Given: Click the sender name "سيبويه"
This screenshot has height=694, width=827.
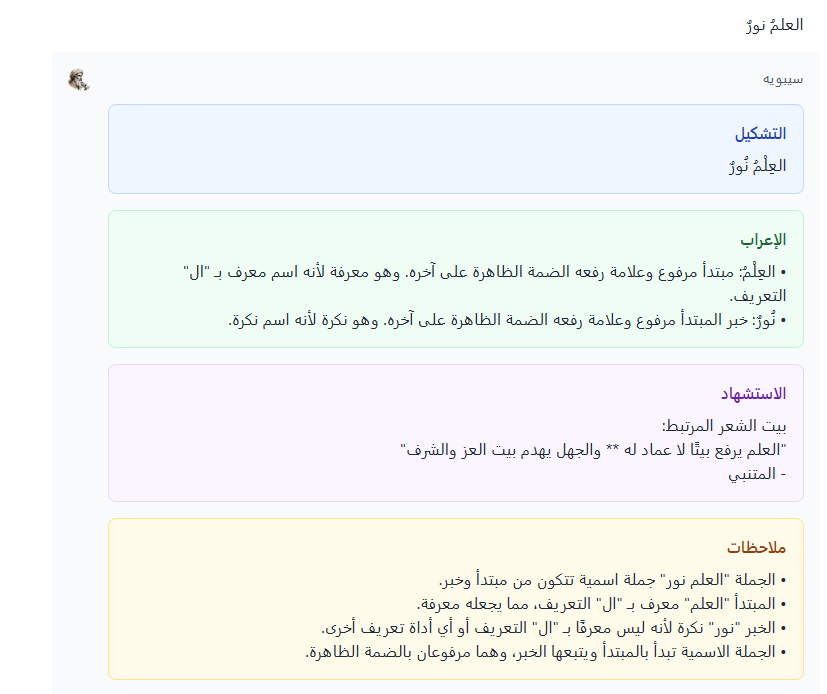Looking at the screenshot, I should pyautogui.click(x=783, y=79).
